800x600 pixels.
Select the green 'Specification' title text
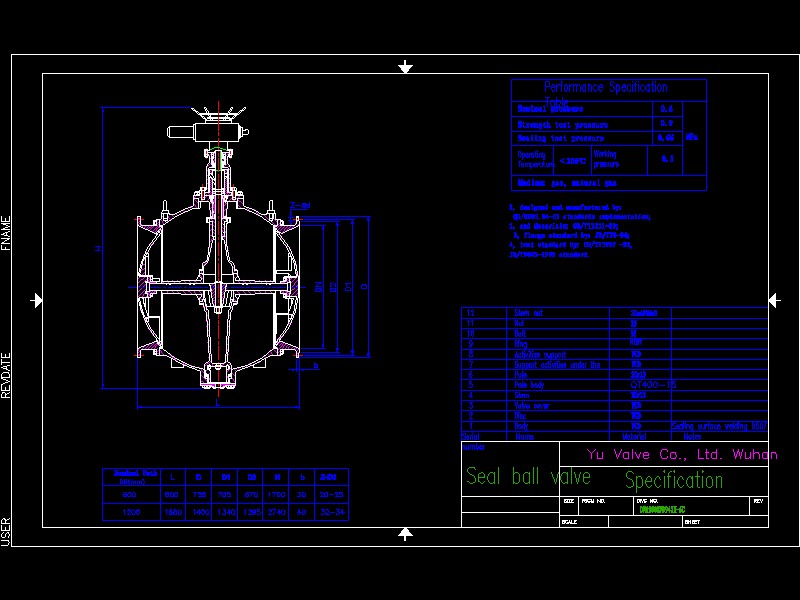pos(674,480)
